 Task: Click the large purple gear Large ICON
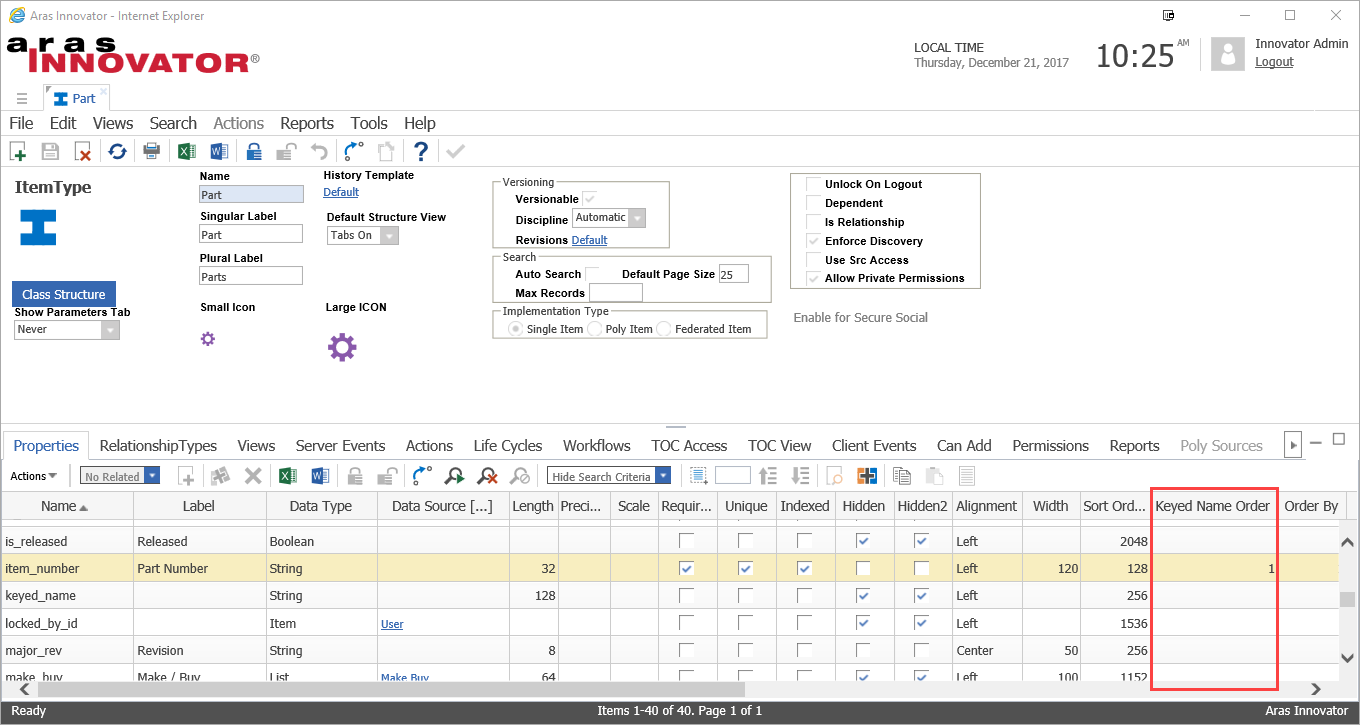click(342, 348)
